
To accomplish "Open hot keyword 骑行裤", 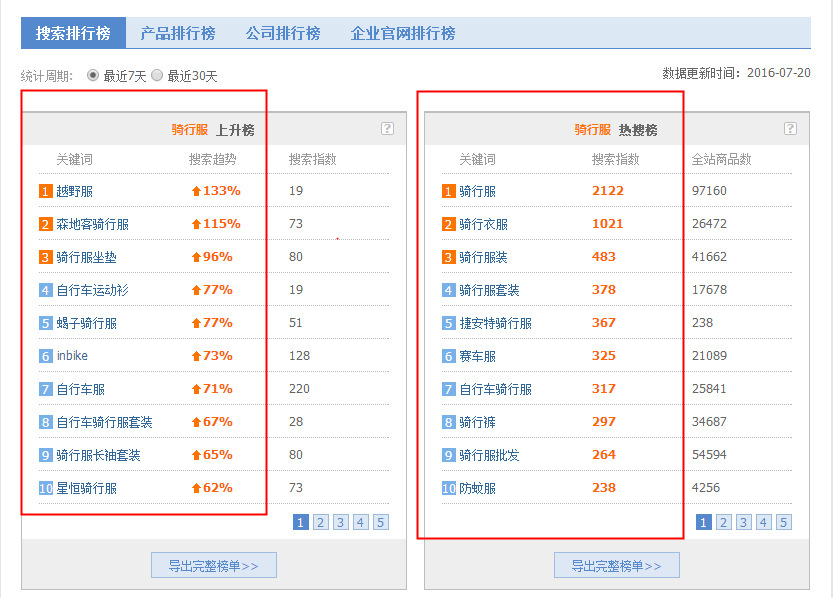I will point(478,422).
